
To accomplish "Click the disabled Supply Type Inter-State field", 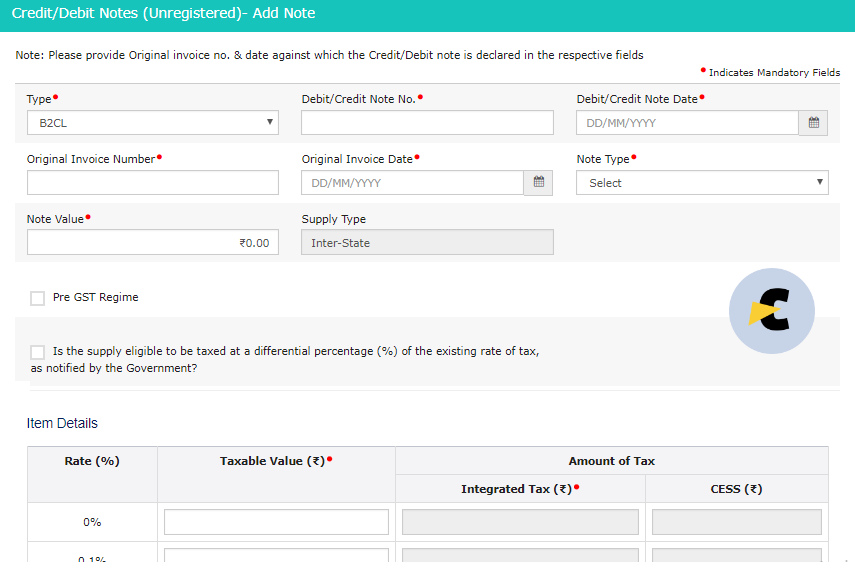I will pos(428,243).
